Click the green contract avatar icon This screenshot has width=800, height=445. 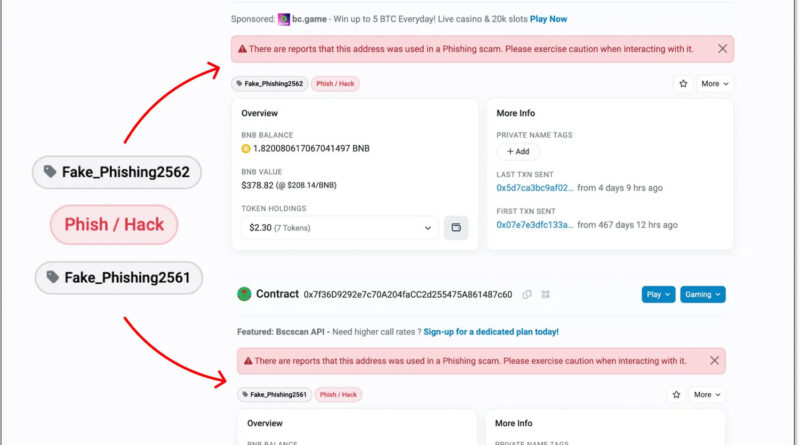[243, 294]
